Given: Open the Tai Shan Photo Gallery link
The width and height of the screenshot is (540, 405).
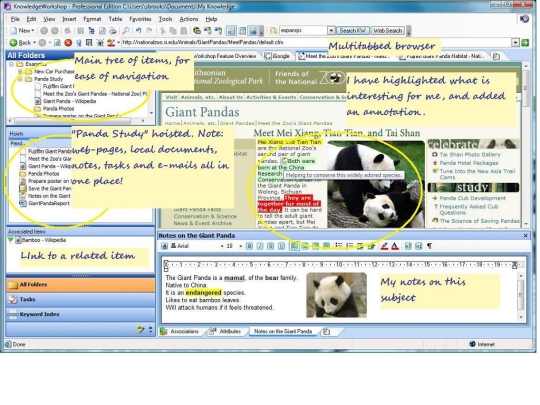Looking at the screenshot, I should pos(470,155).
